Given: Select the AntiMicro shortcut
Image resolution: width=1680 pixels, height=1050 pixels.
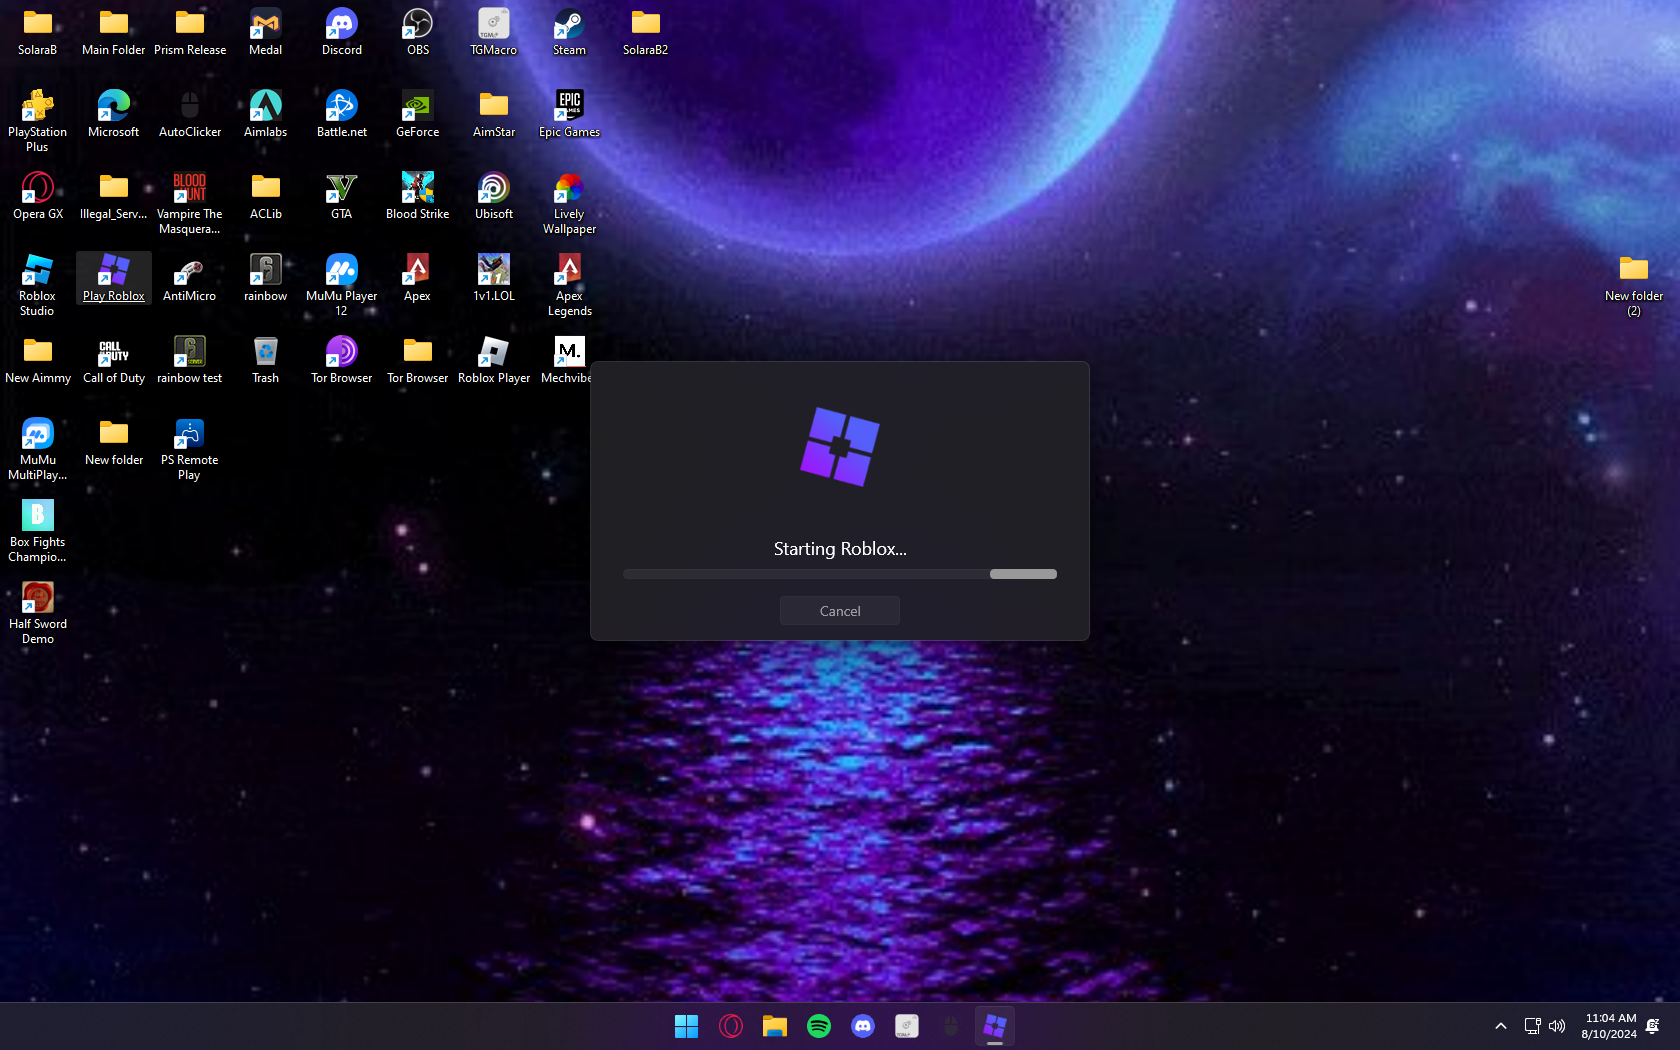Looking at the screenshot, I should click(x=190, y=278).
